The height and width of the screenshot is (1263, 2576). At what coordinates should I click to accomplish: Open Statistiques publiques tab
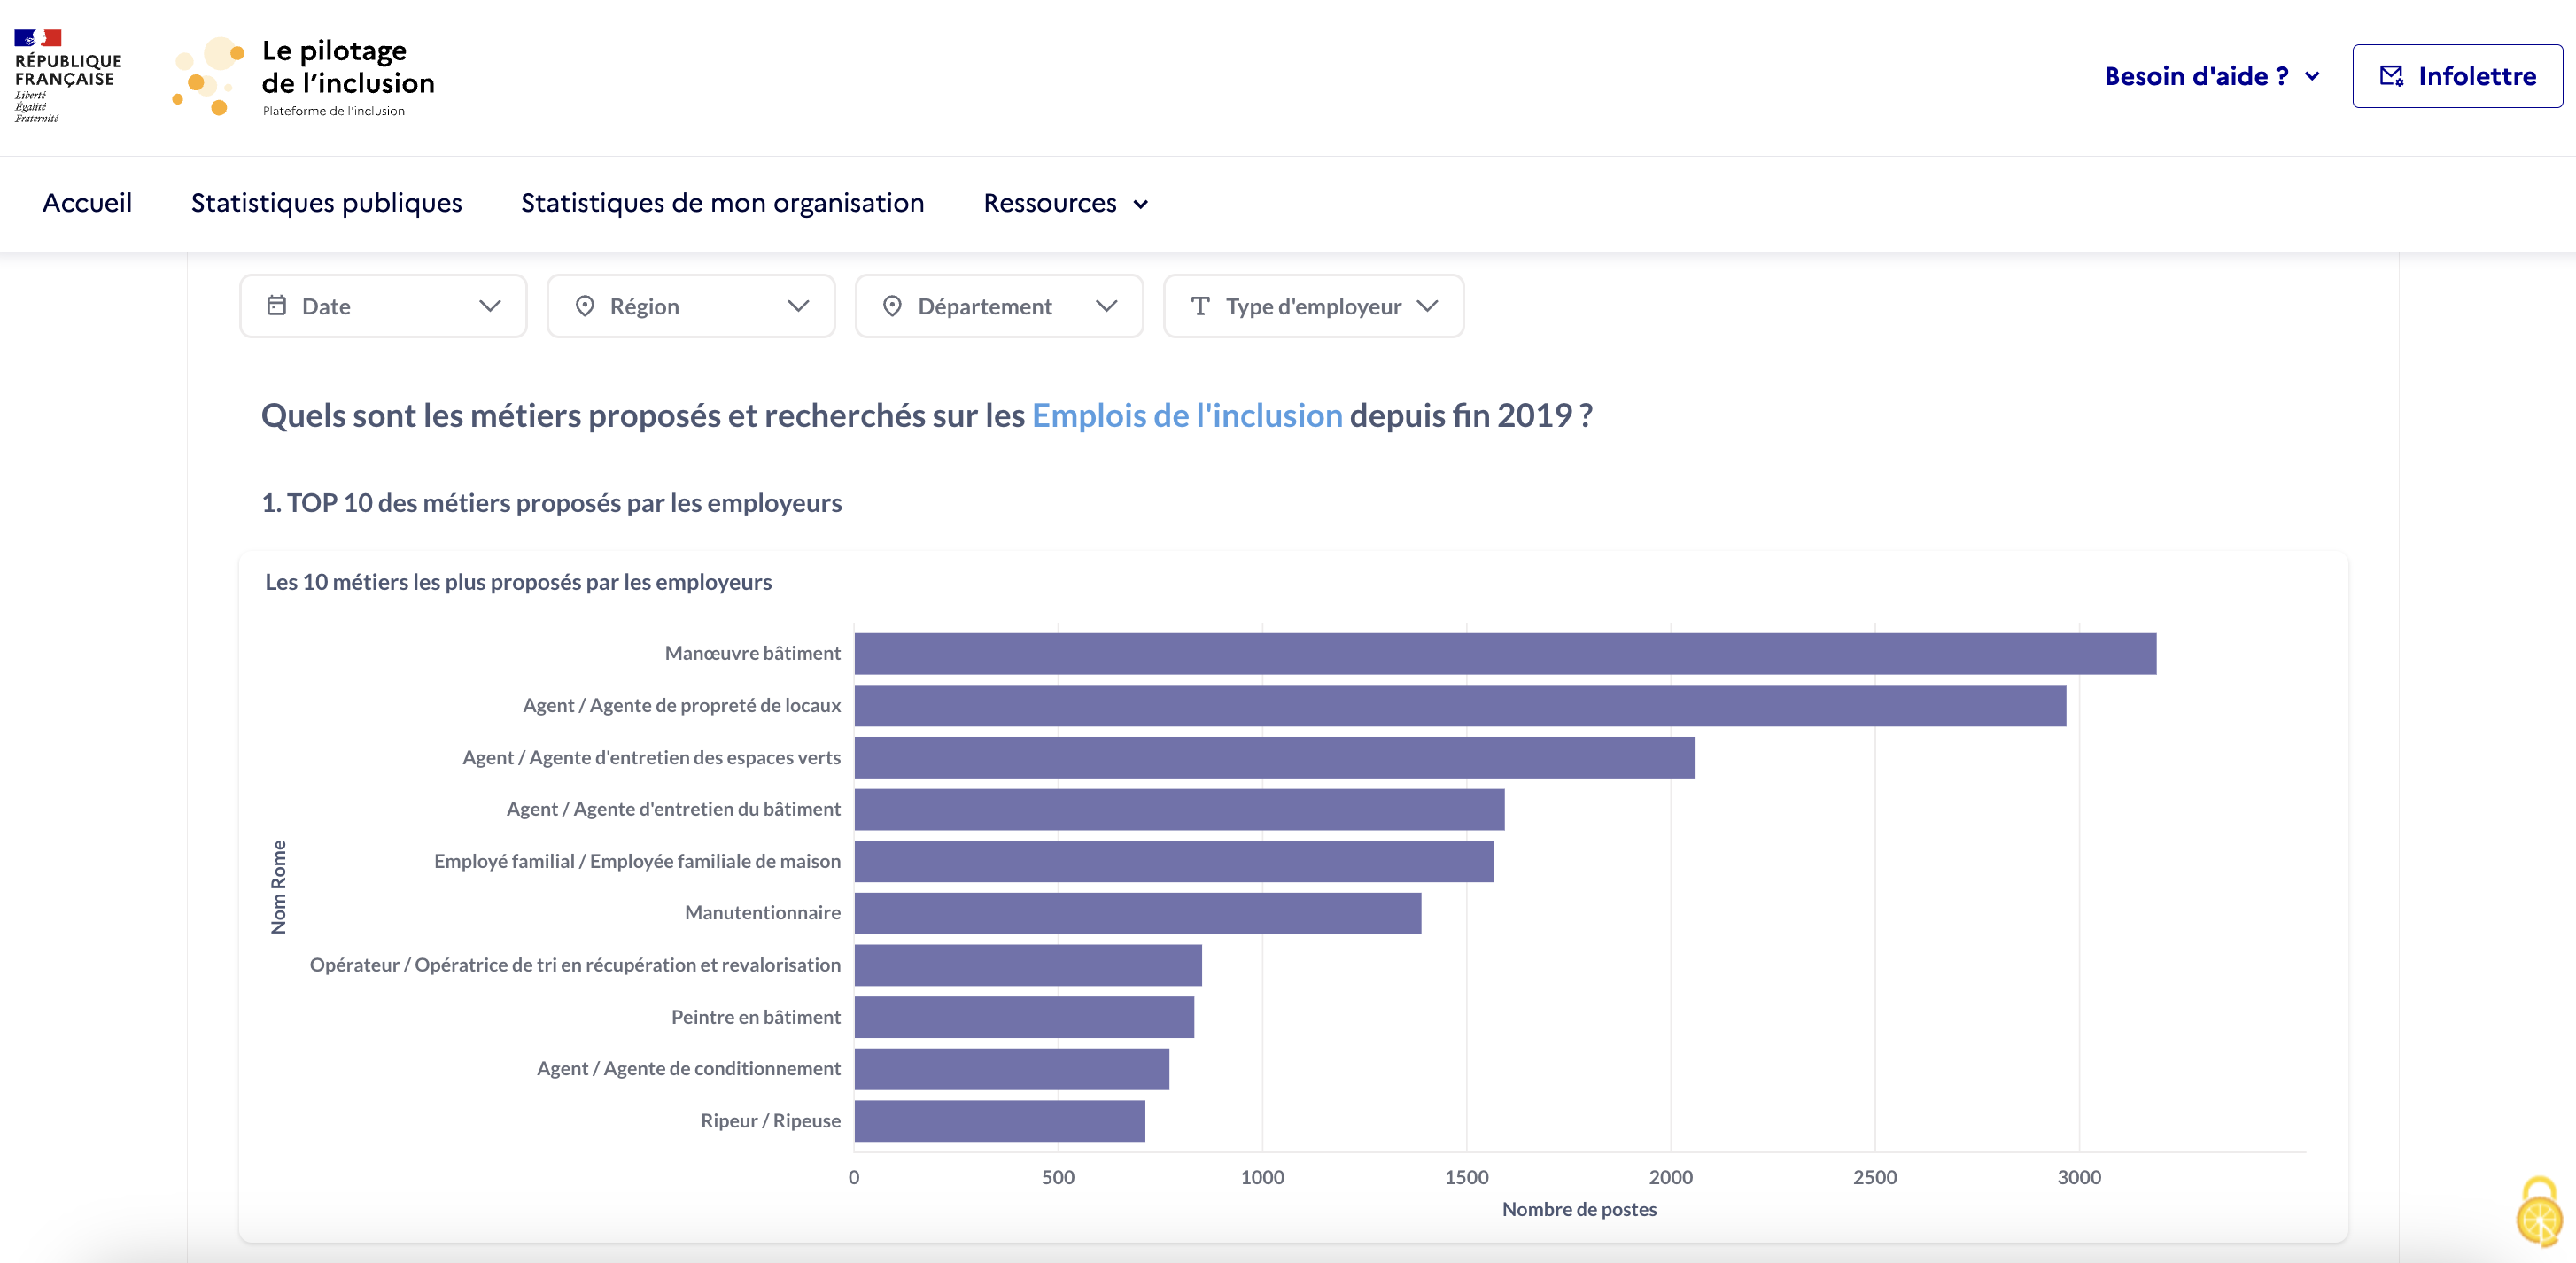point(326,203)
